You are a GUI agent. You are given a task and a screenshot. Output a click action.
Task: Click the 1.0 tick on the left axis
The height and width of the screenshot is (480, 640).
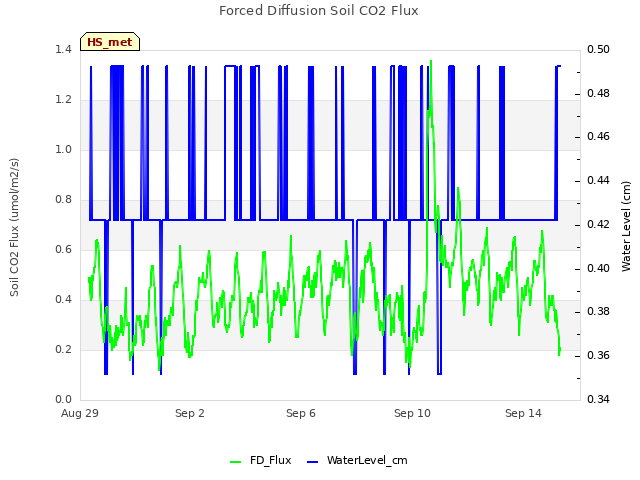click(x=63, y=150)
